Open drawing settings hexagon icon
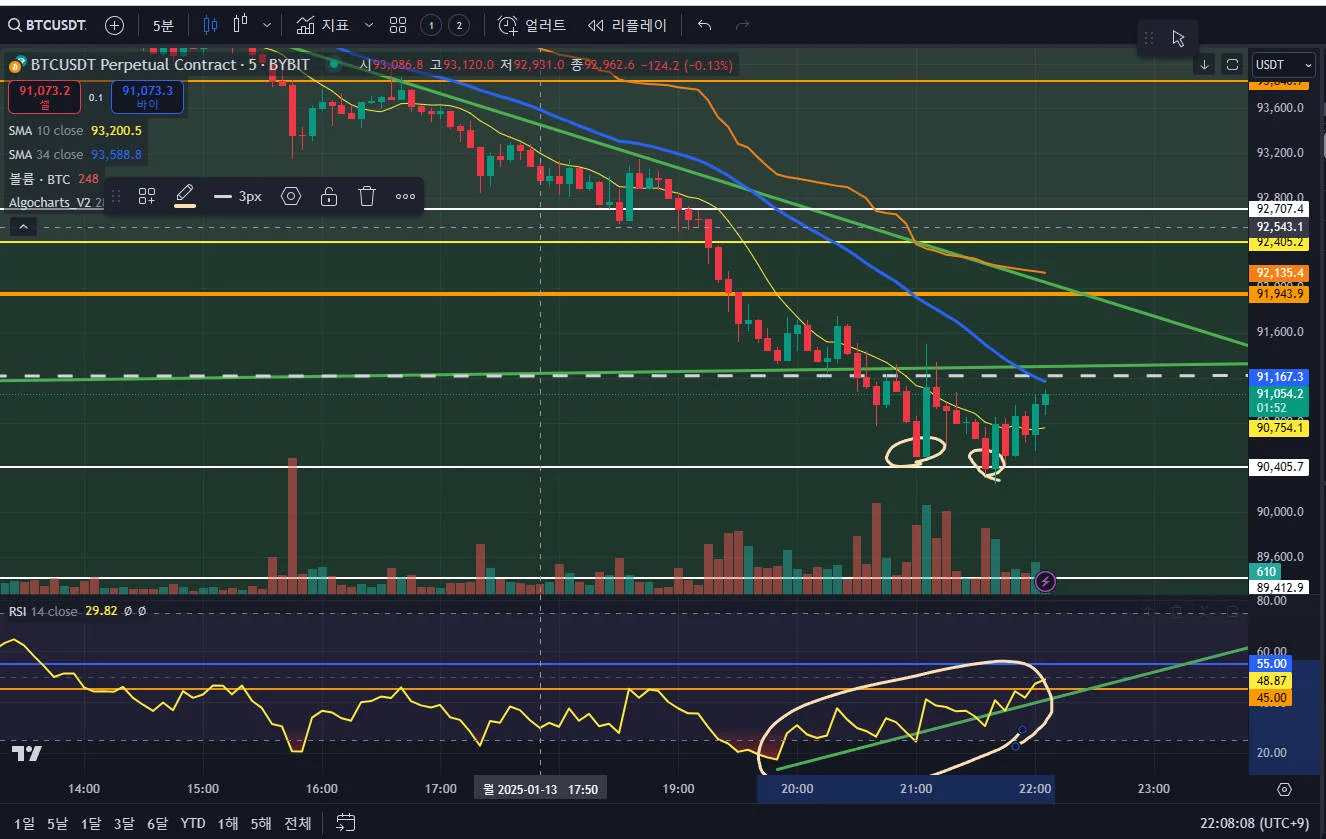 [291, 196]
